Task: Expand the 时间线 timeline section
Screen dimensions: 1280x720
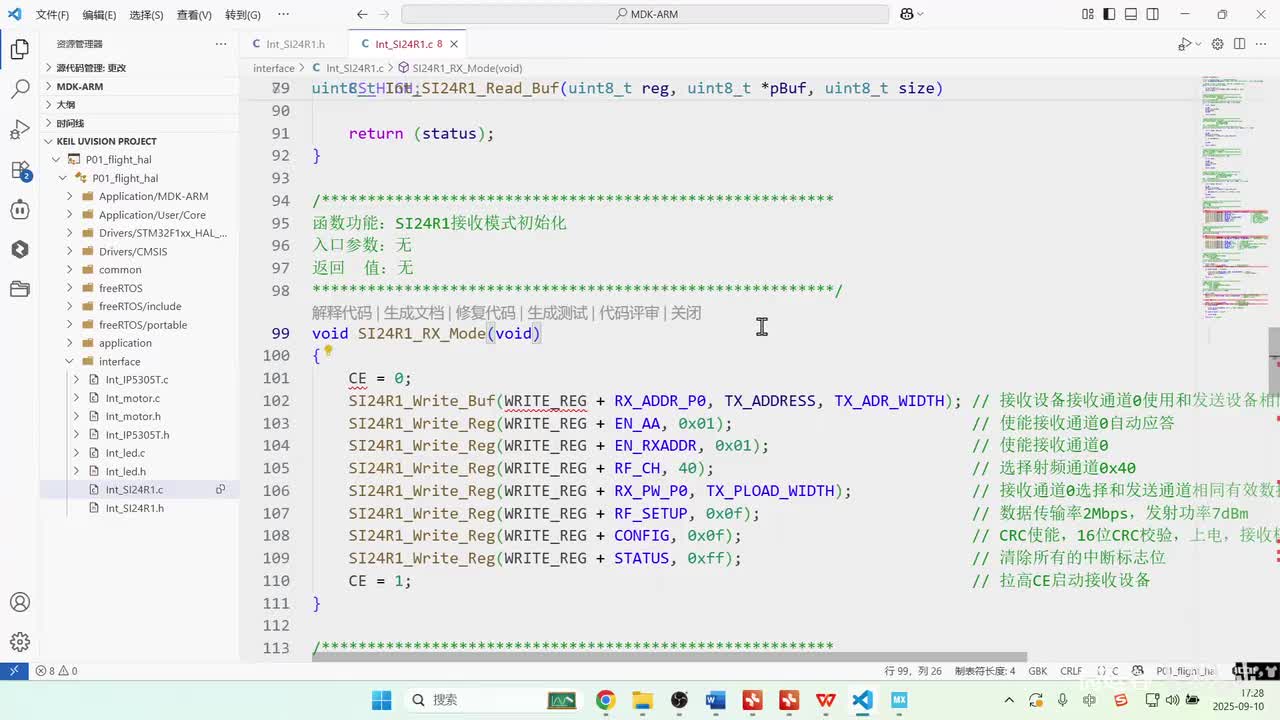Action: coord(139,123)
